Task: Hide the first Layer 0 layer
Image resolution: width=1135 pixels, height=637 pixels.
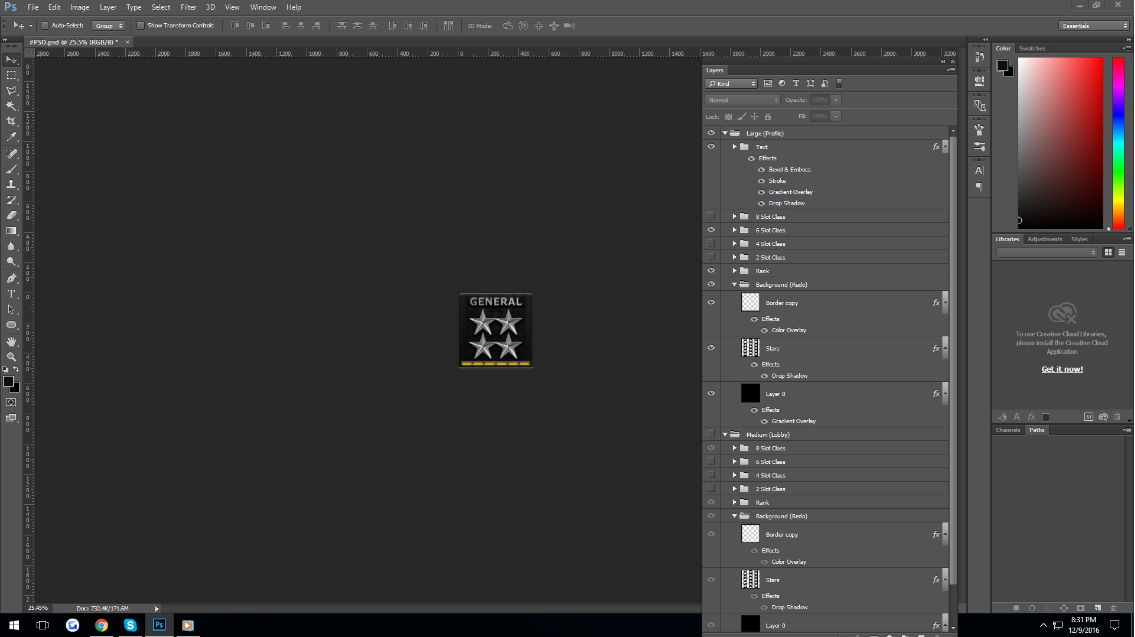Action: tap(711, 394)
